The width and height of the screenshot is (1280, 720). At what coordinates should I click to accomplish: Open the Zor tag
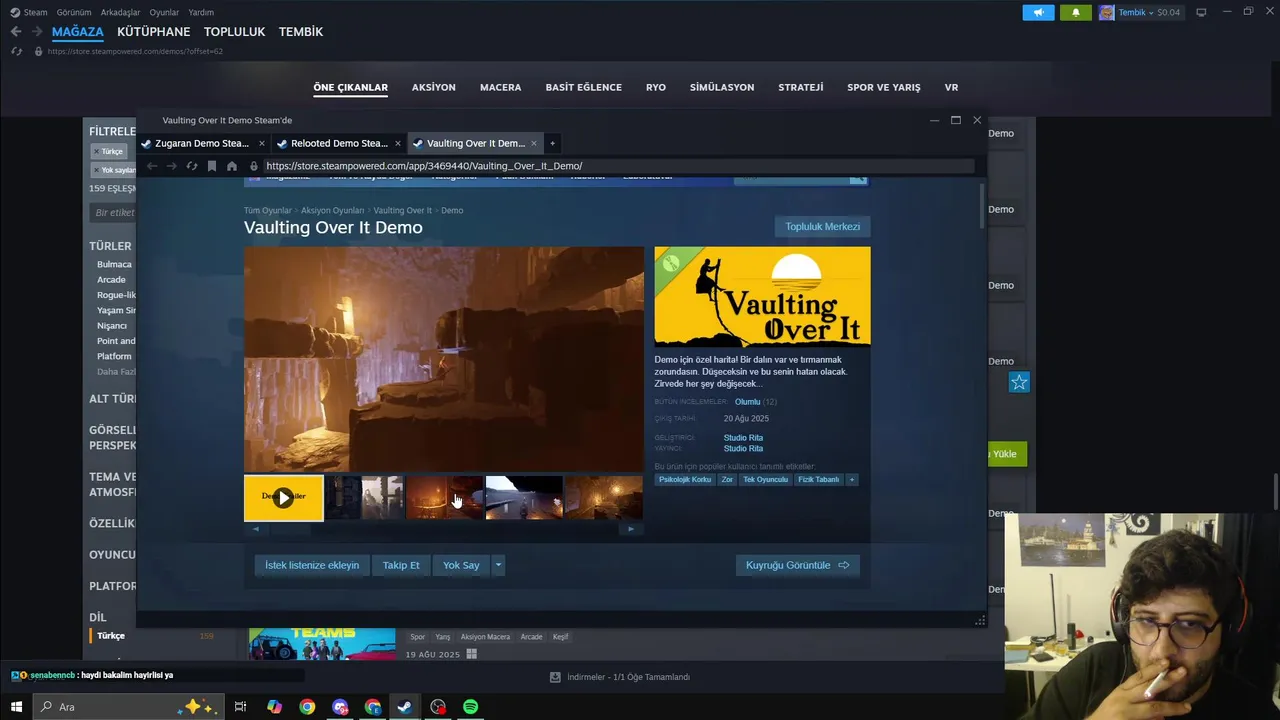pos(727,480)
